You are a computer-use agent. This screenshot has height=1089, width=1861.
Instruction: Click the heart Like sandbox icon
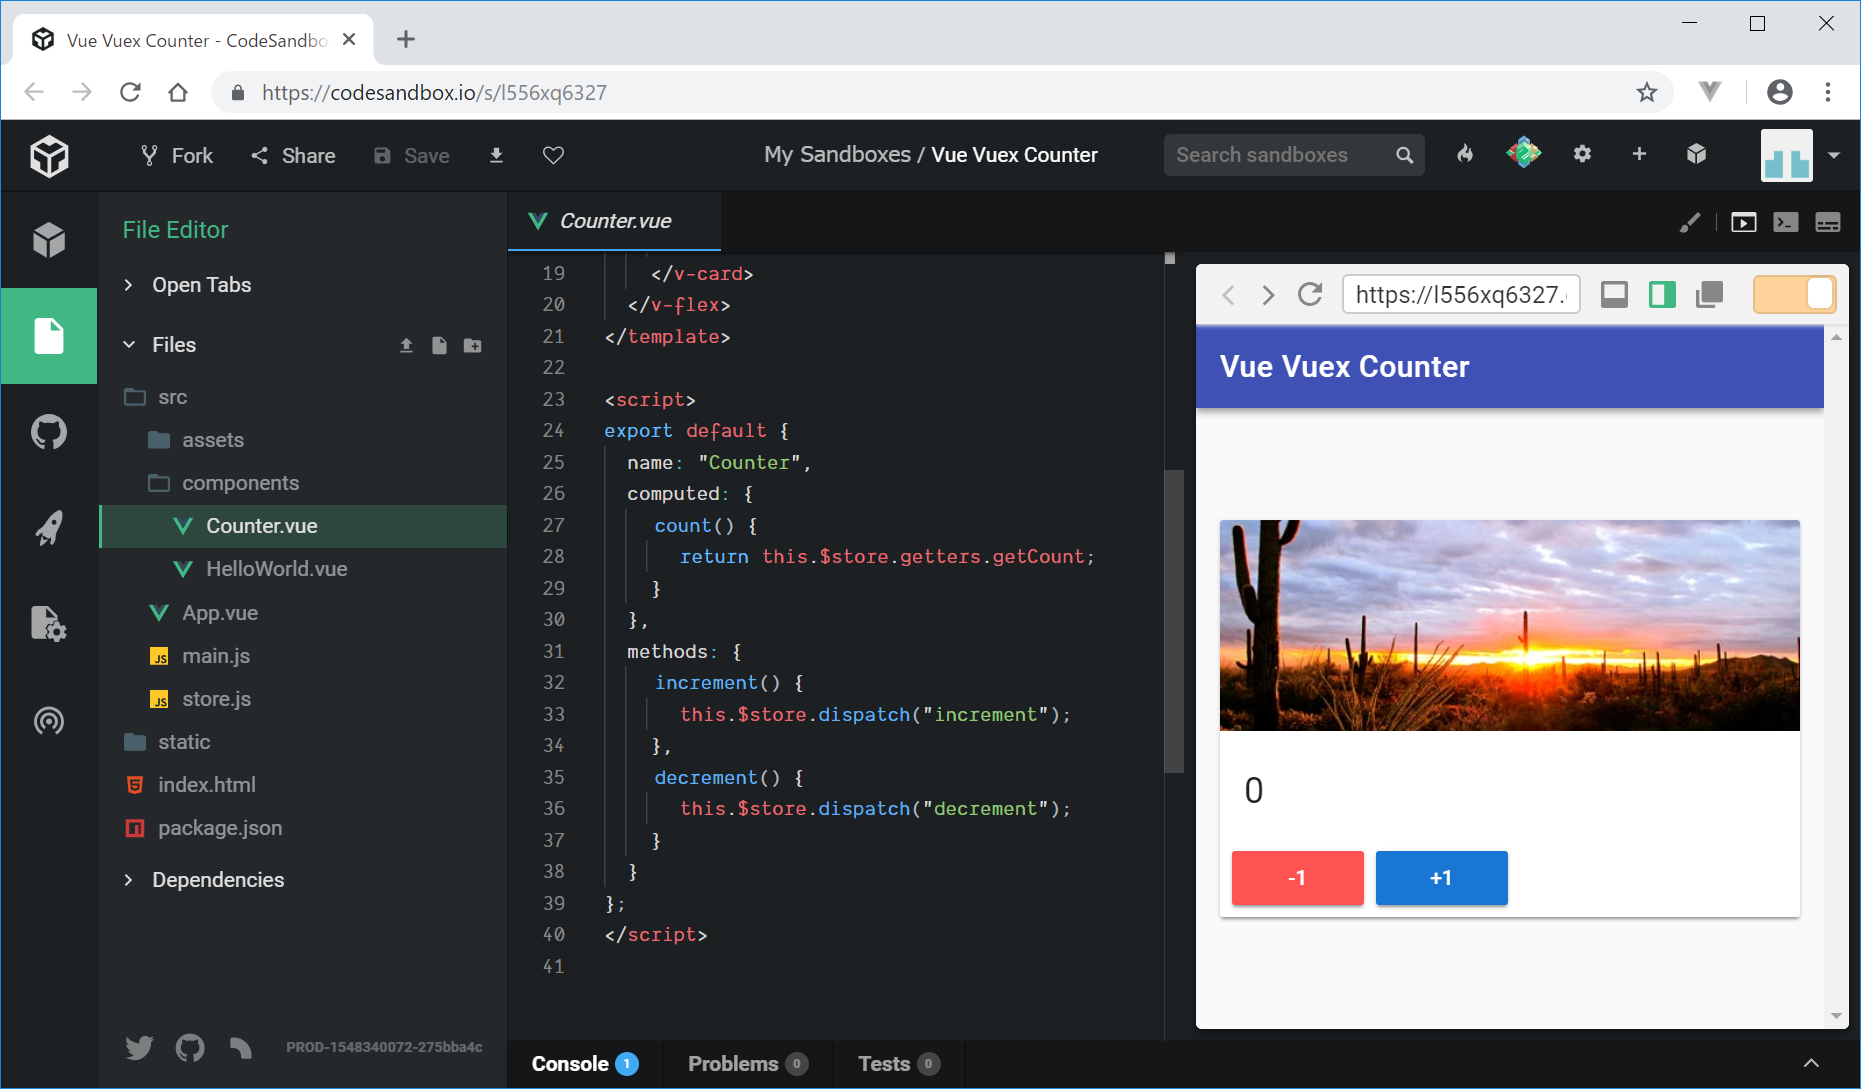553,155
